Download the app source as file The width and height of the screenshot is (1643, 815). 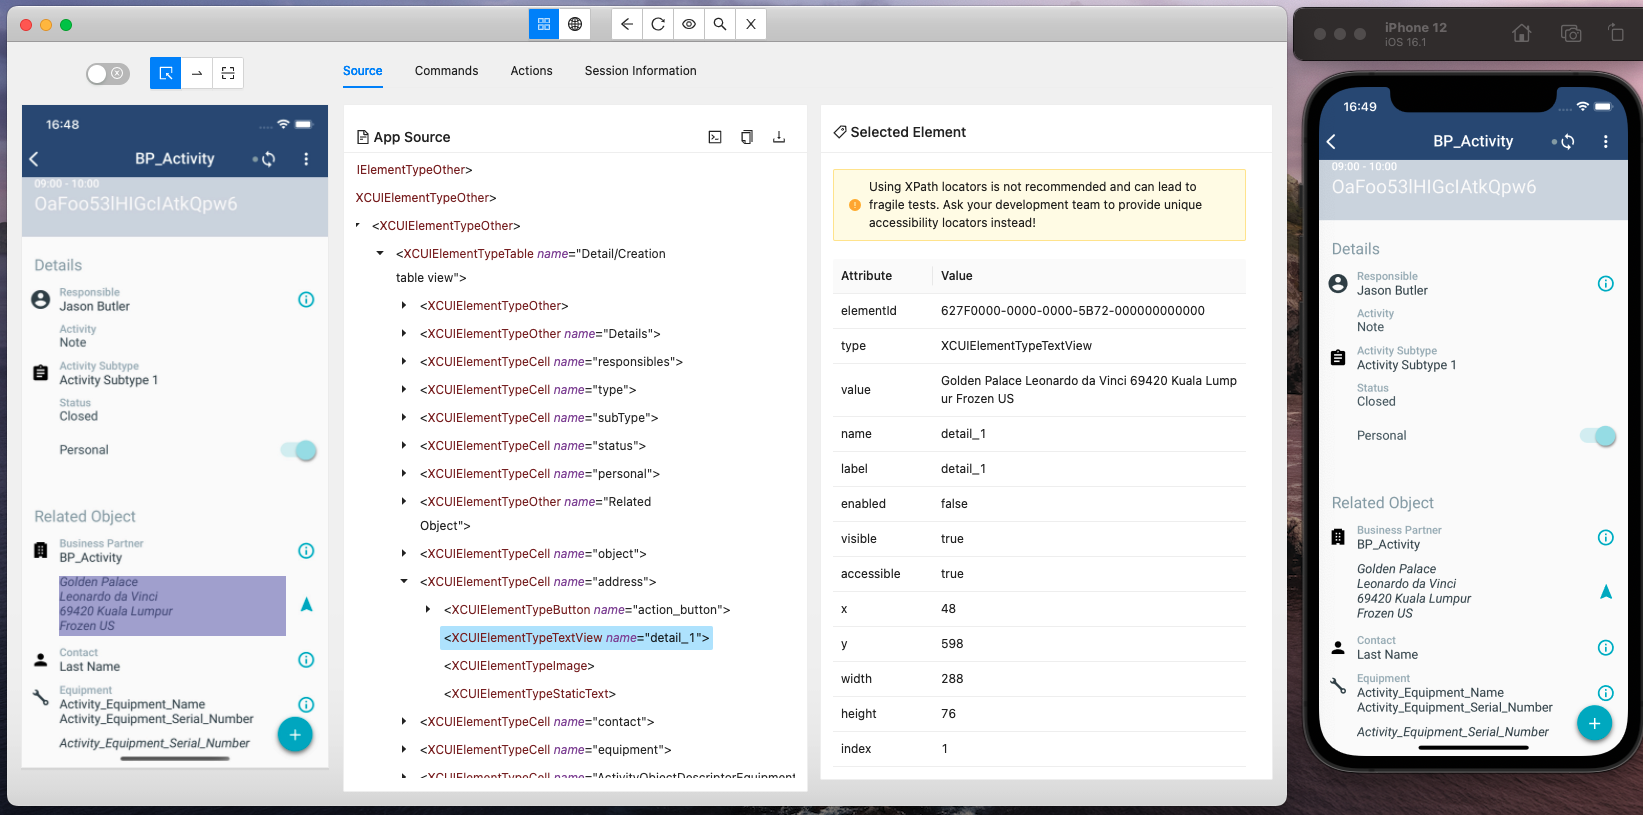click(778, 137)
